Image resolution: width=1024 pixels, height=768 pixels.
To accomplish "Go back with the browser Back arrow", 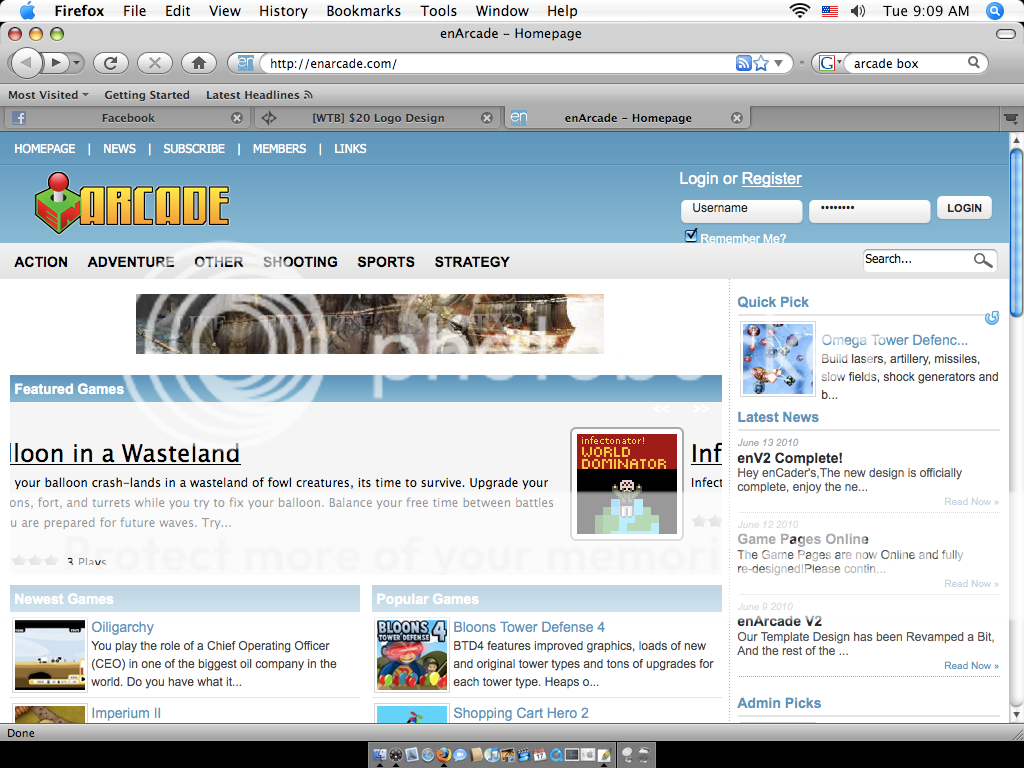I will point(26,63).
